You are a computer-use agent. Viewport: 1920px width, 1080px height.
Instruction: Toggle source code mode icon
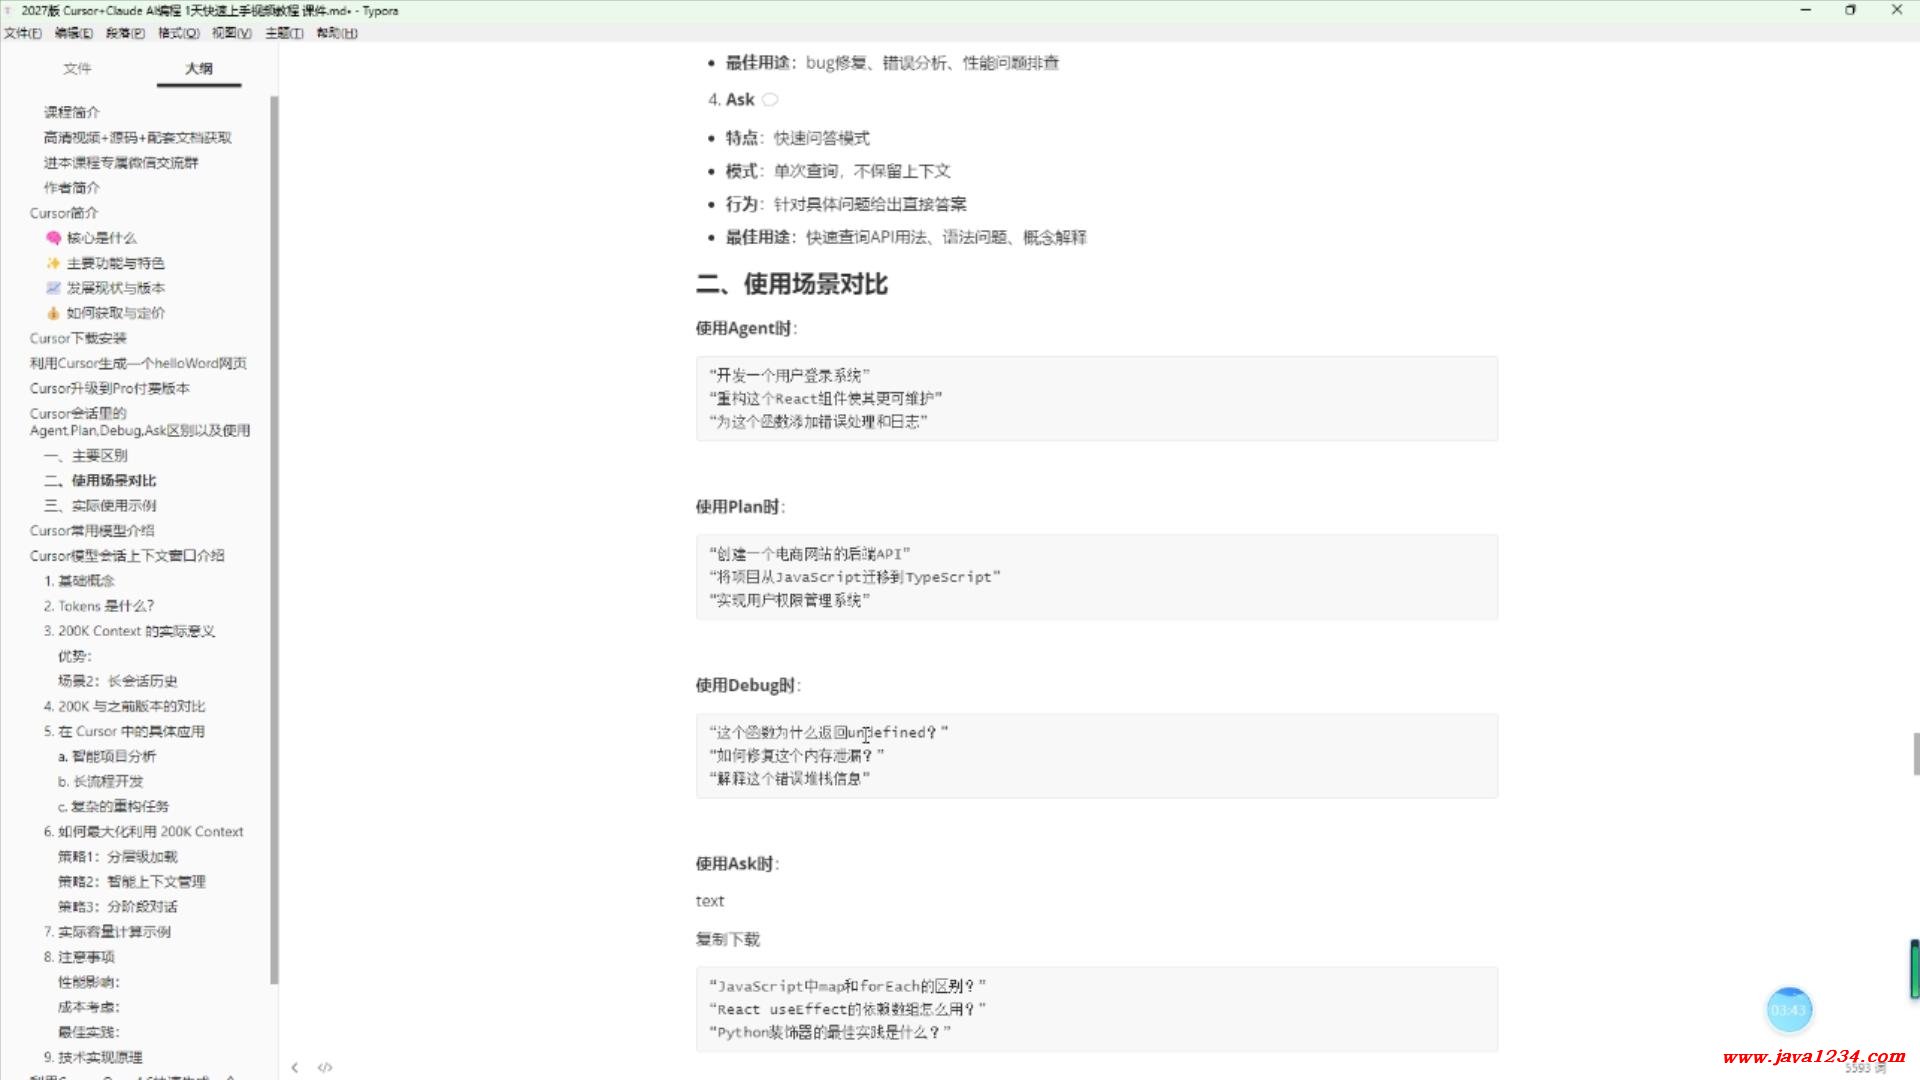point(325,1067)
